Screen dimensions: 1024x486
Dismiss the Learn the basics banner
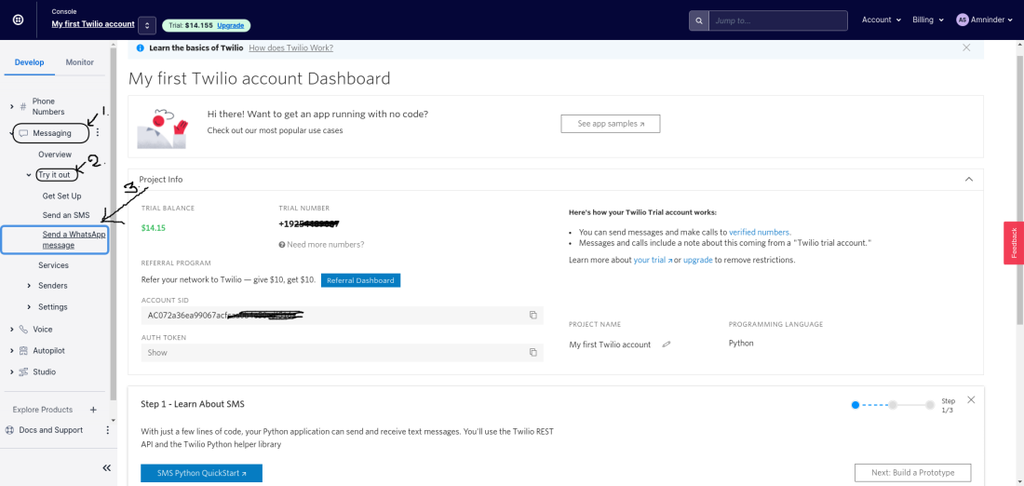[966, 48]
